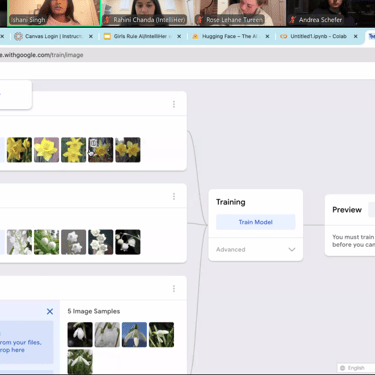Switch to Hugging Face browser tab
The image size is (375, 375).
click(x=230, y=36)
